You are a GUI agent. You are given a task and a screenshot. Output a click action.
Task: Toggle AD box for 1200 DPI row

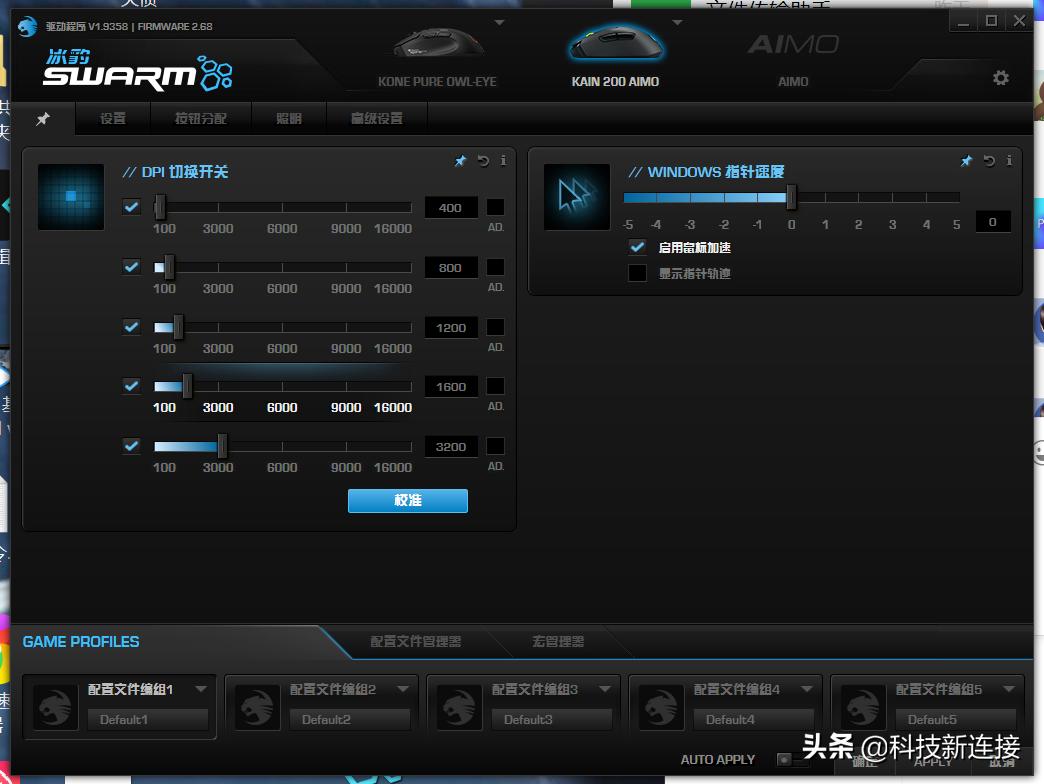(x=495, y=327)
